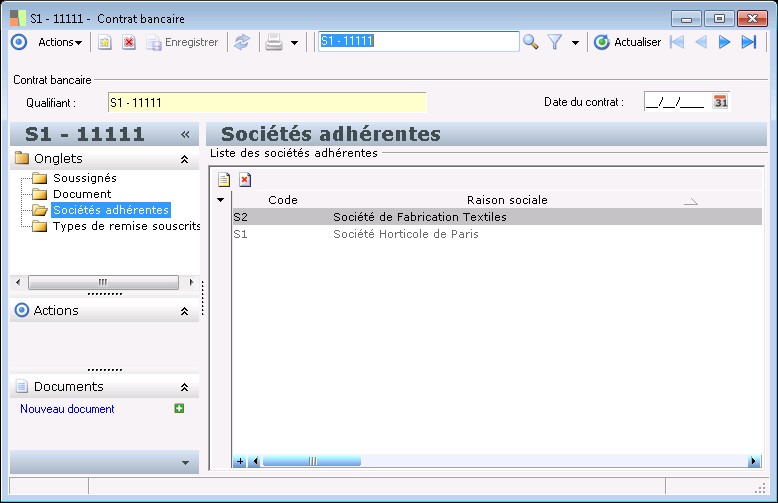778x503 pixels.
Task: Click the search field containing S1 - 11111
Action: point(418,41)
